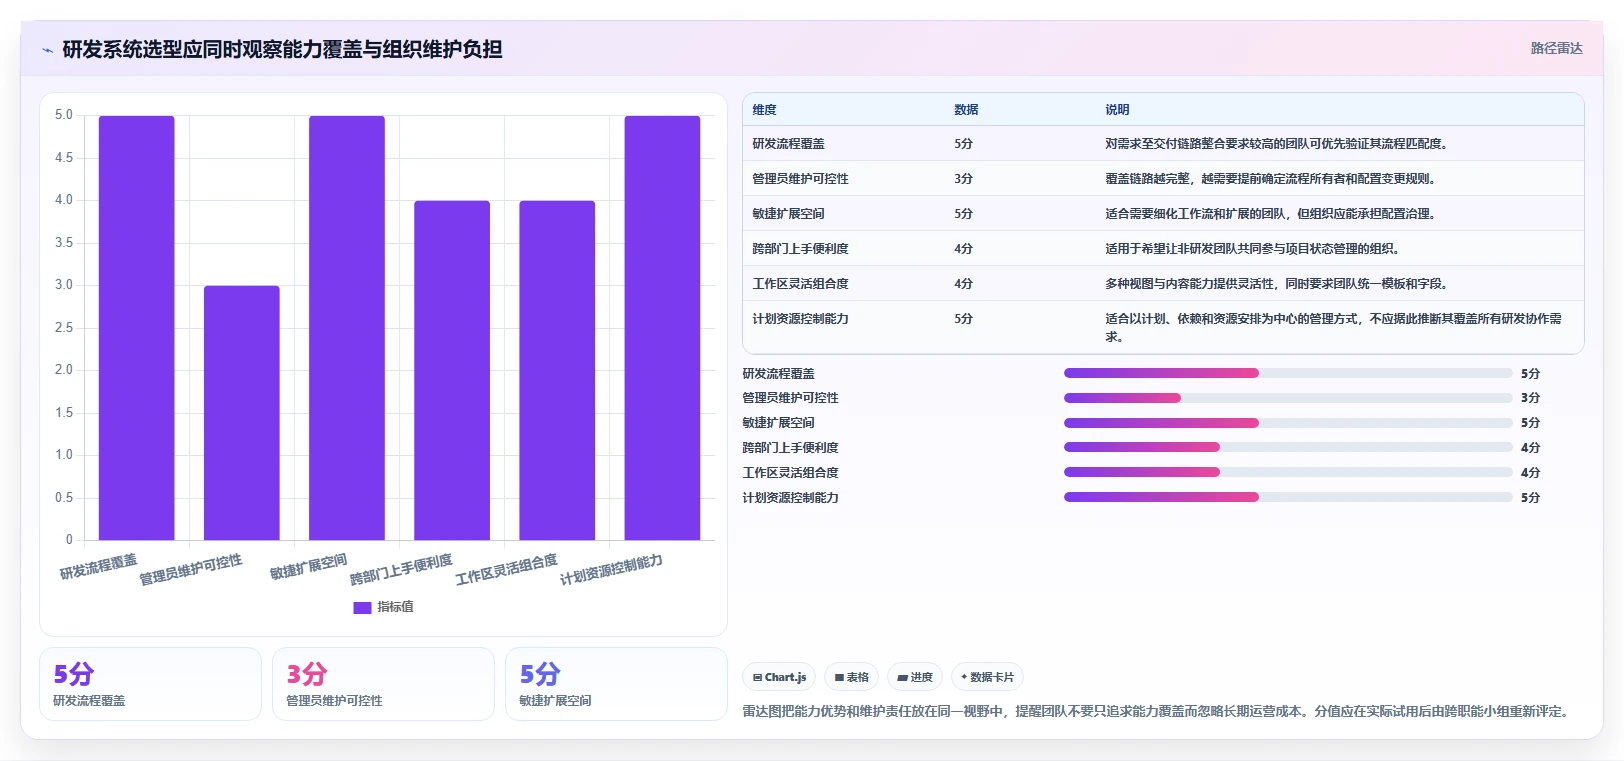Toggle the 指标值 legend label

point(395,607)
